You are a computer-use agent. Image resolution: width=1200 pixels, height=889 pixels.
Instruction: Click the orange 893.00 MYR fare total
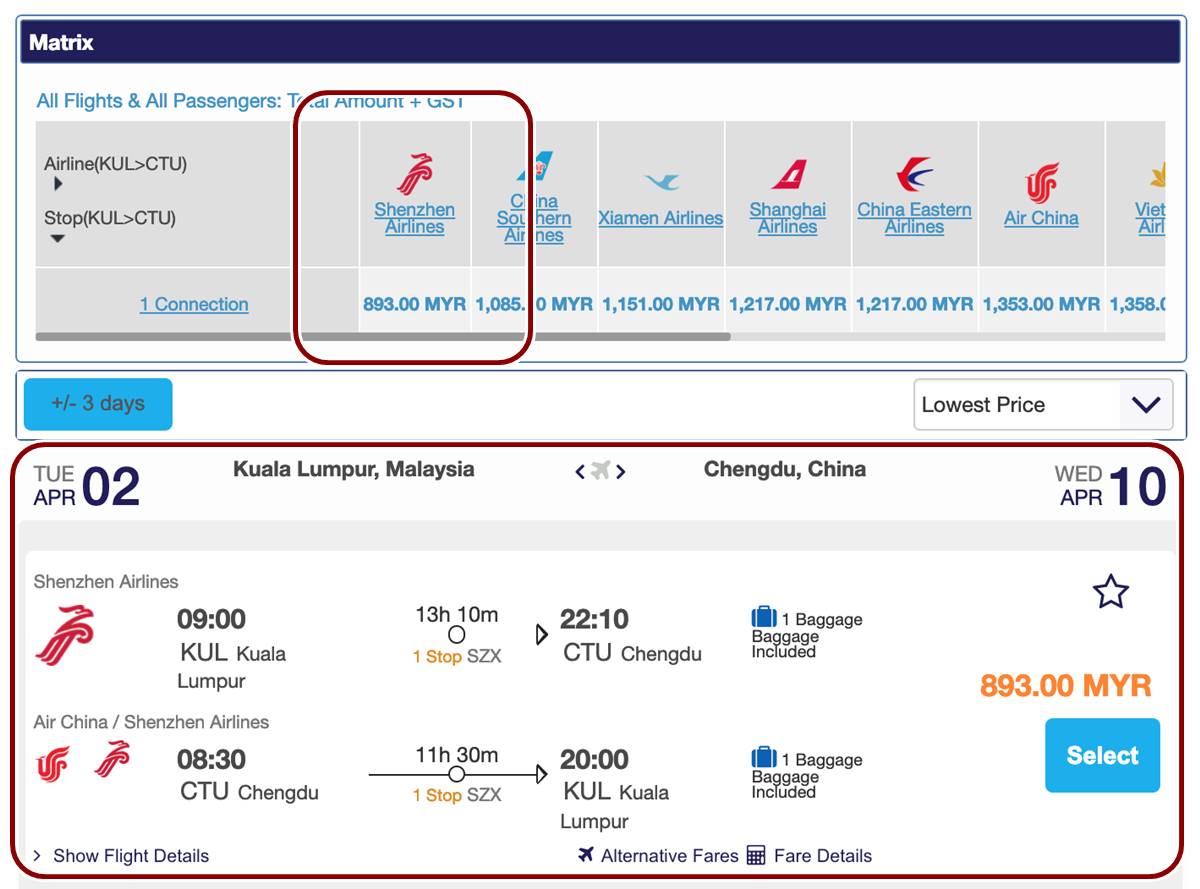[1066, 686]
